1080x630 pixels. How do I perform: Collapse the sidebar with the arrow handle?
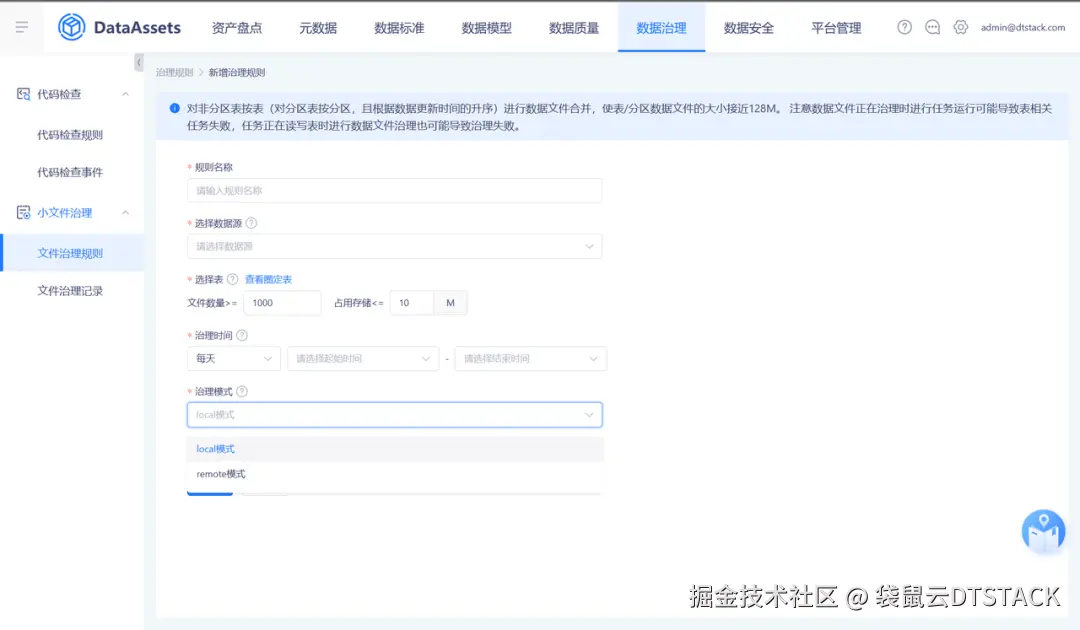pos(138,63)
